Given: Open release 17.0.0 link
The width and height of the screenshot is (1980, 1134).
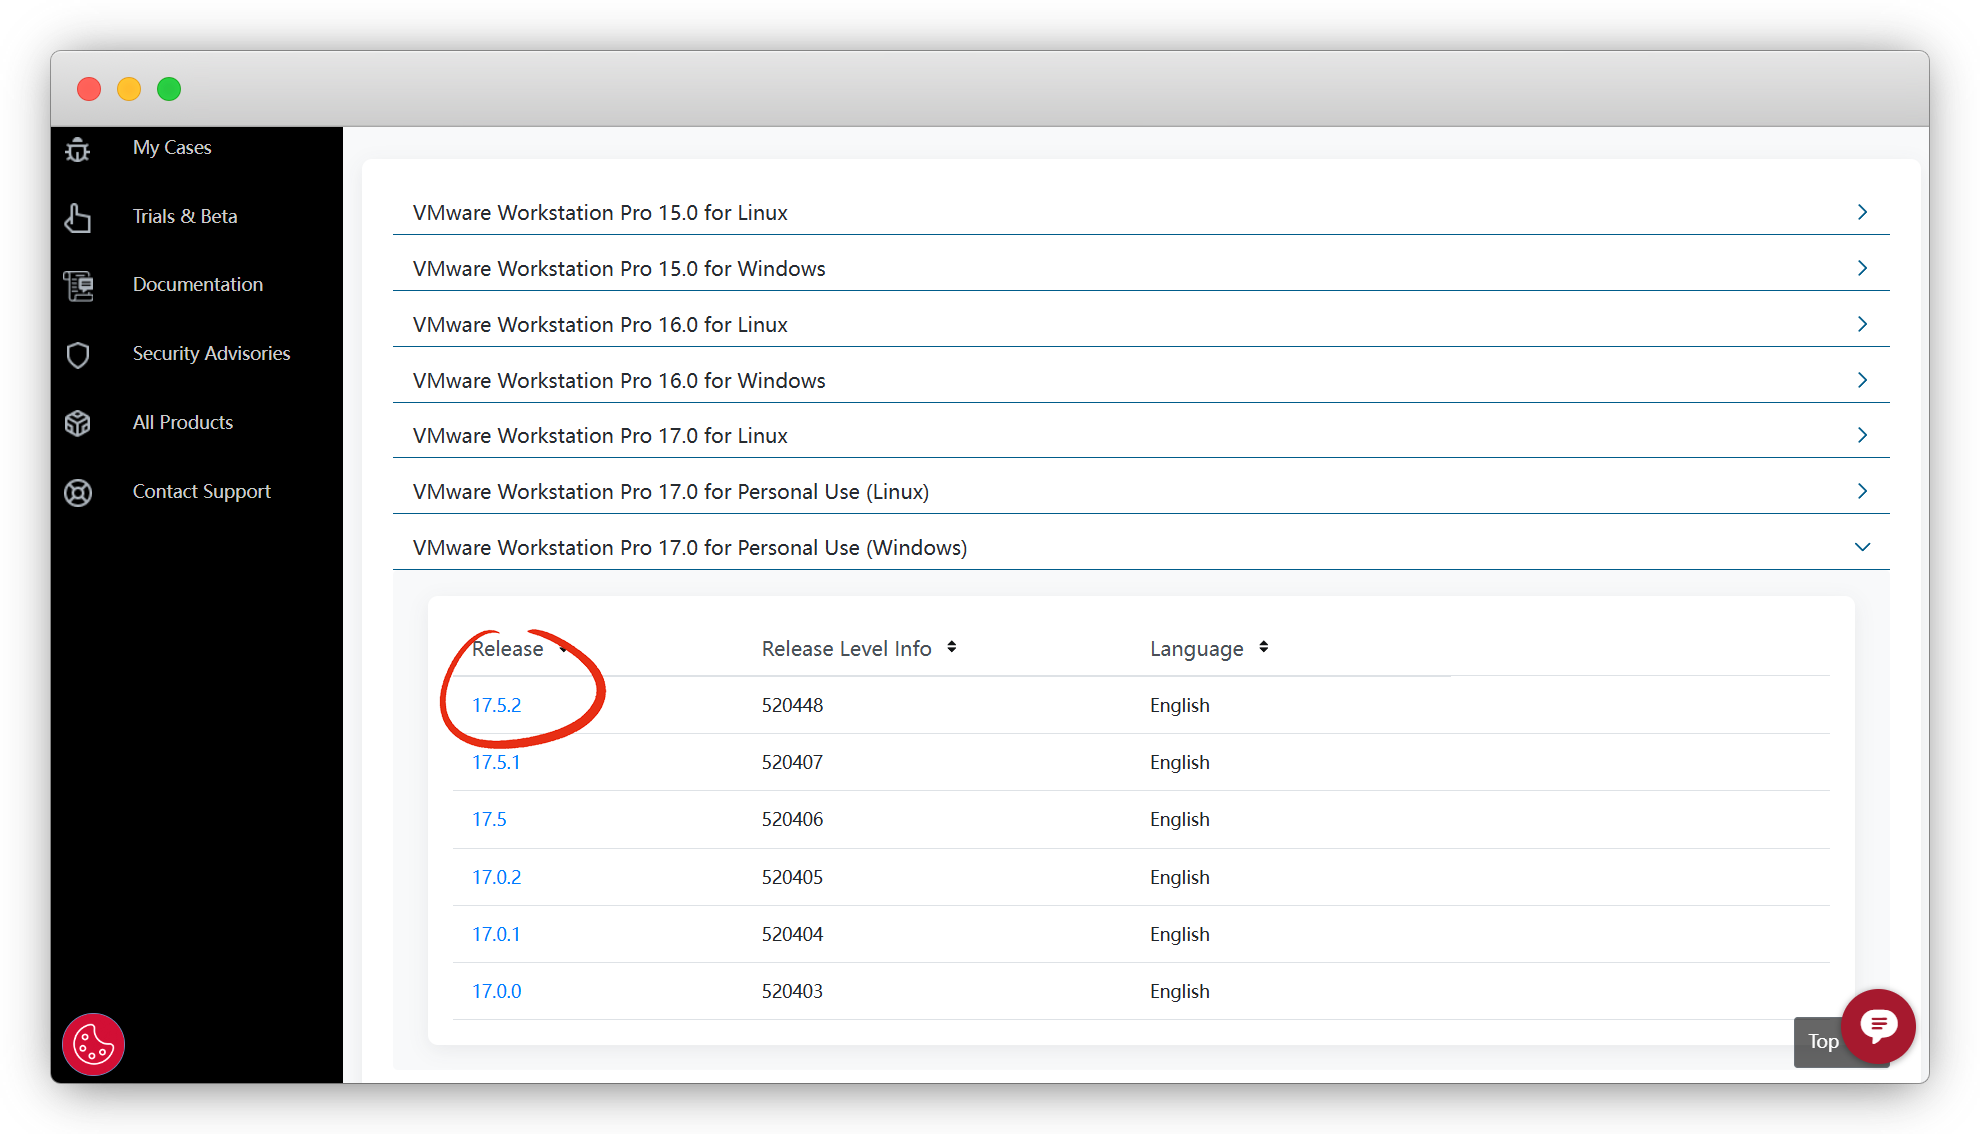Looking at the screenshot, I should click(x=497, y=991).
